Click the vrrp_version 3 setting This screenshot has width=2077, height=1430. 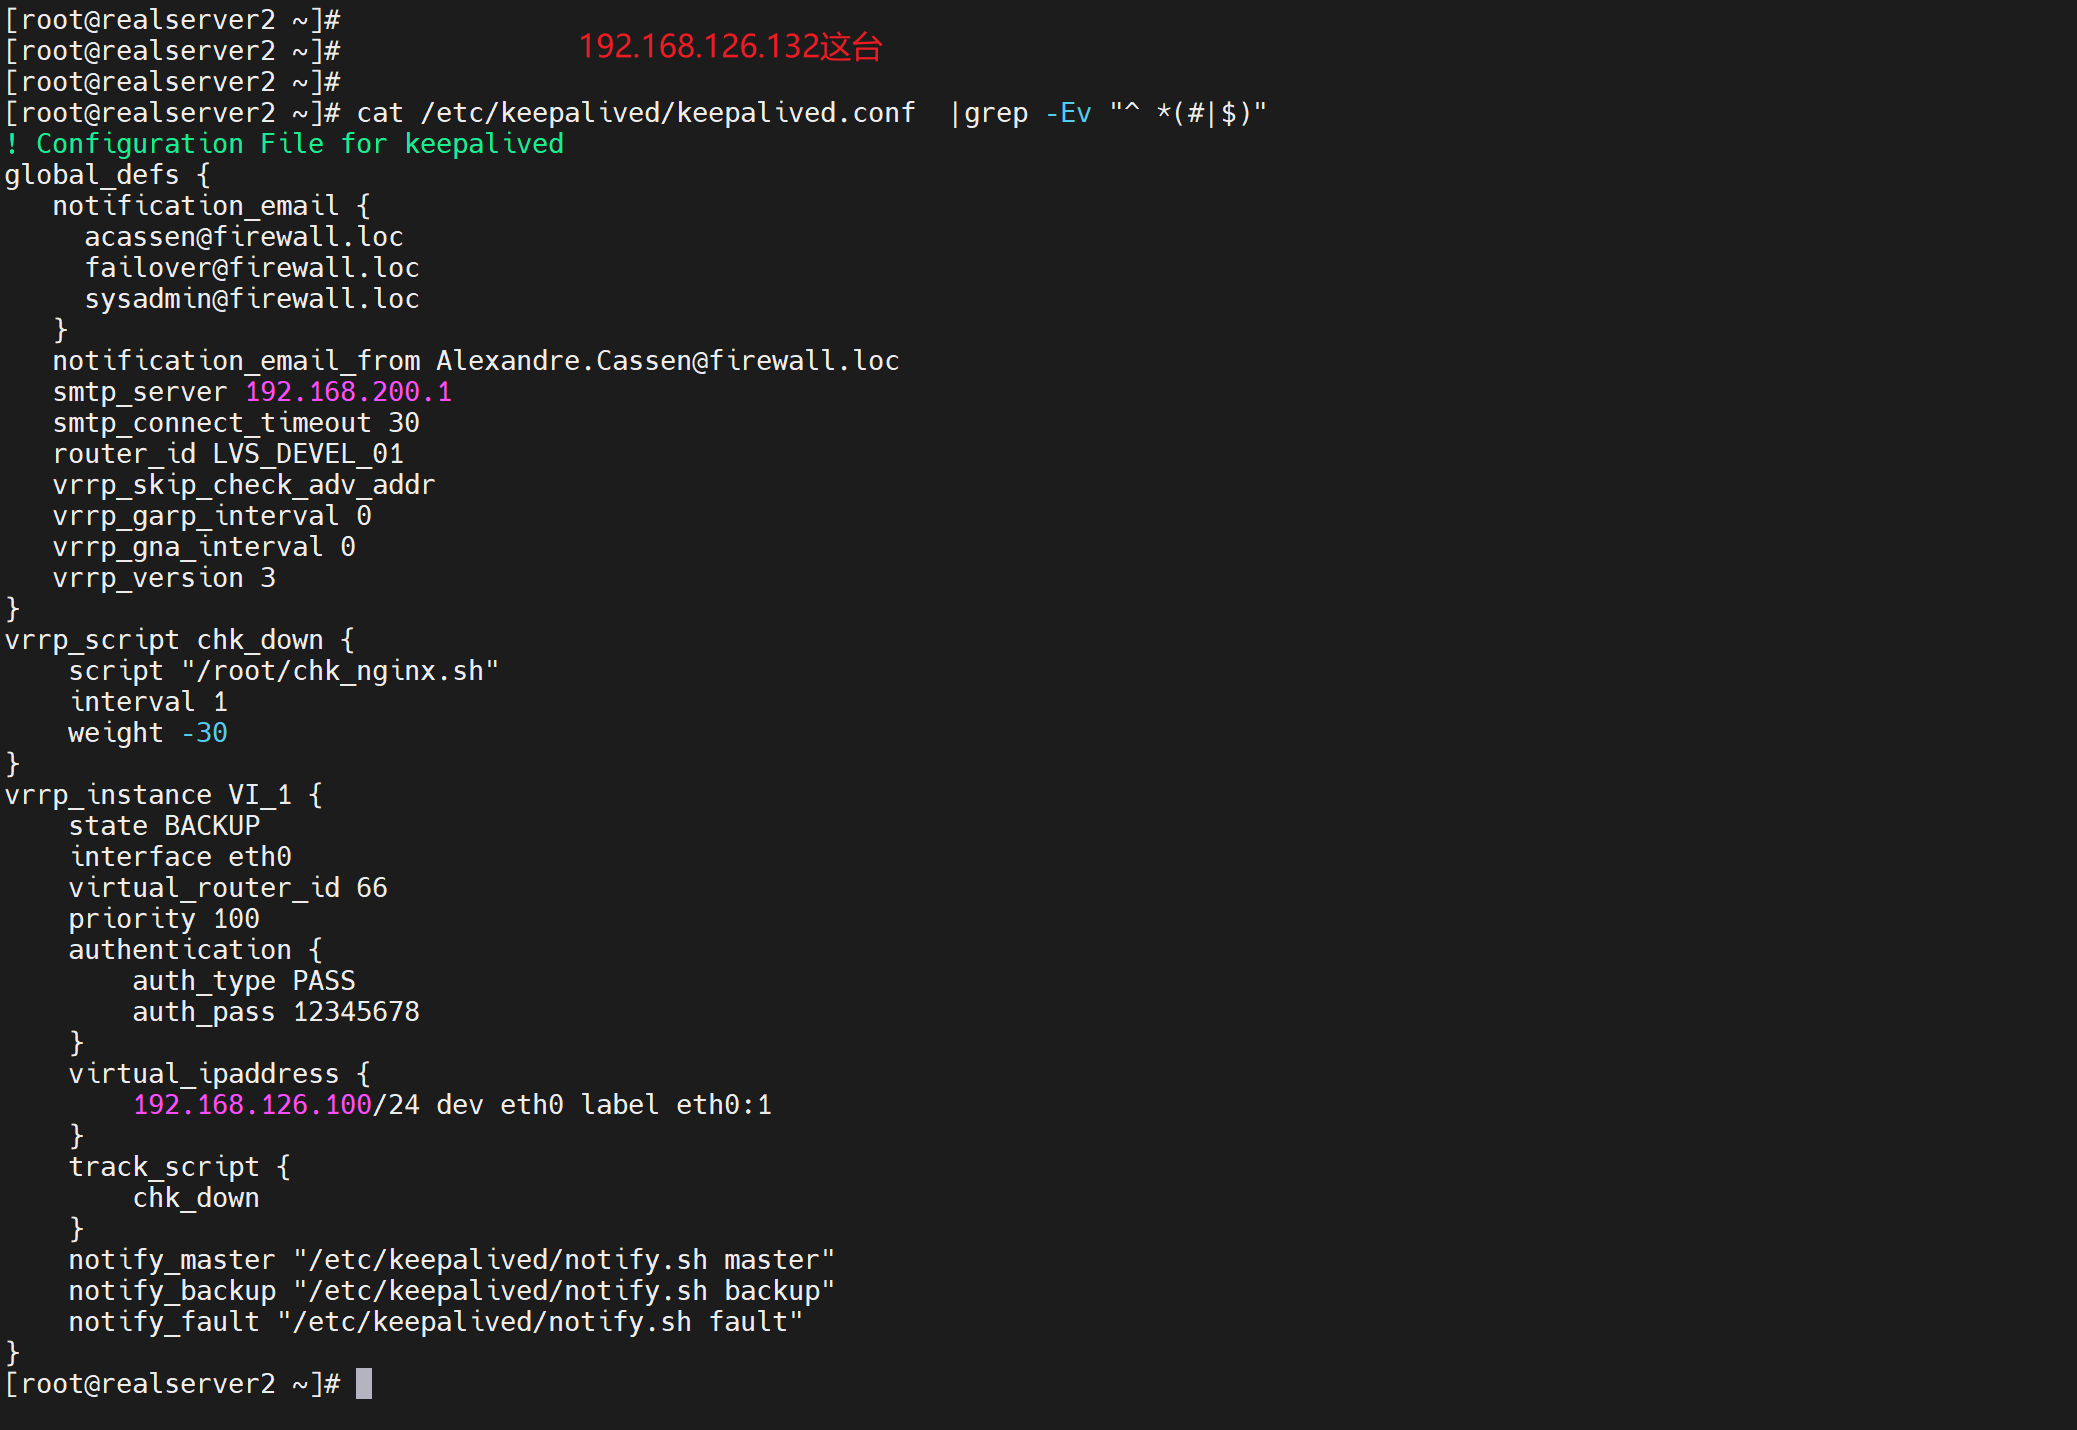pos(164,578)
